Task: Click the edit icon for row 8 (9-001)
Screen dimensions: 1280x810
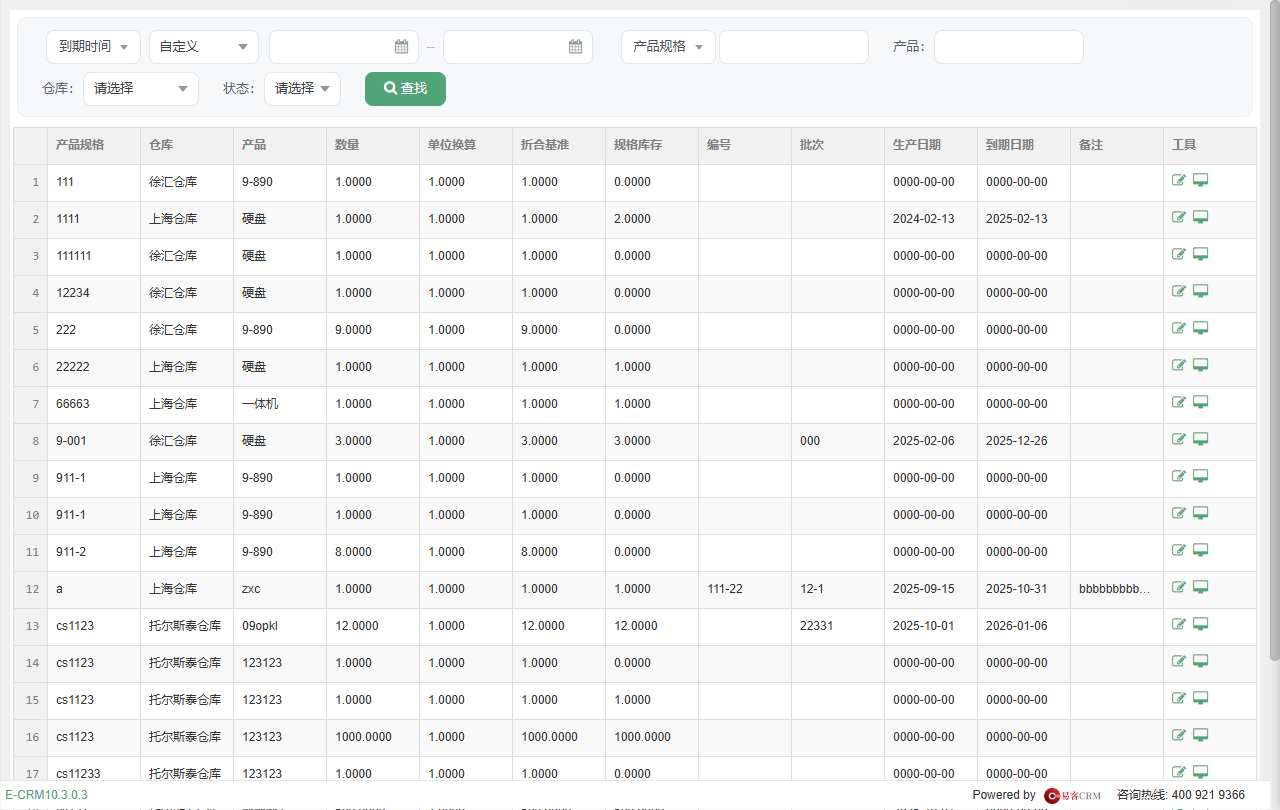Action: [1179, 439]
